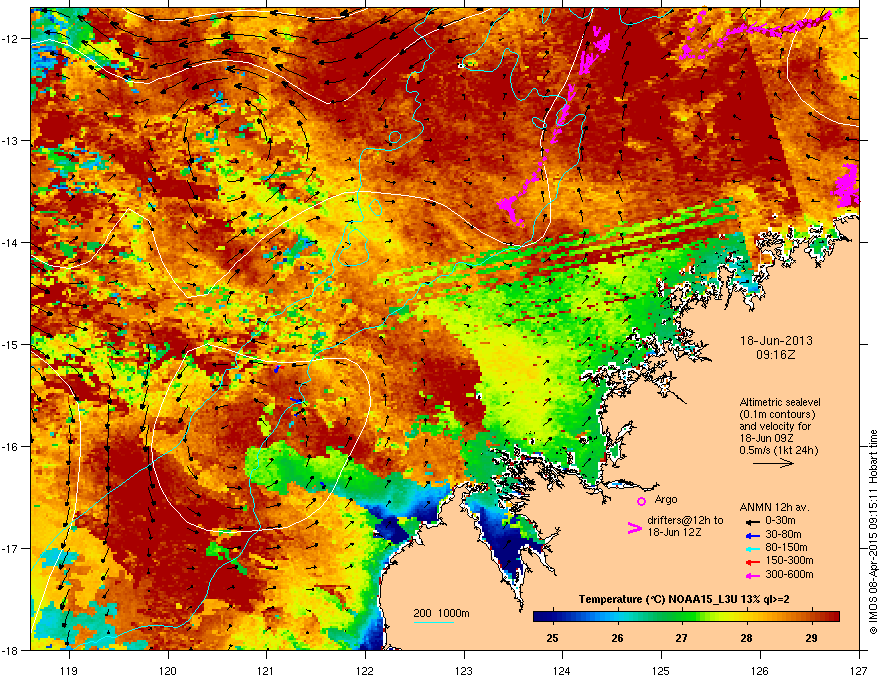
Task: Click the longitude axis label 123
Action: coord(464,670)
